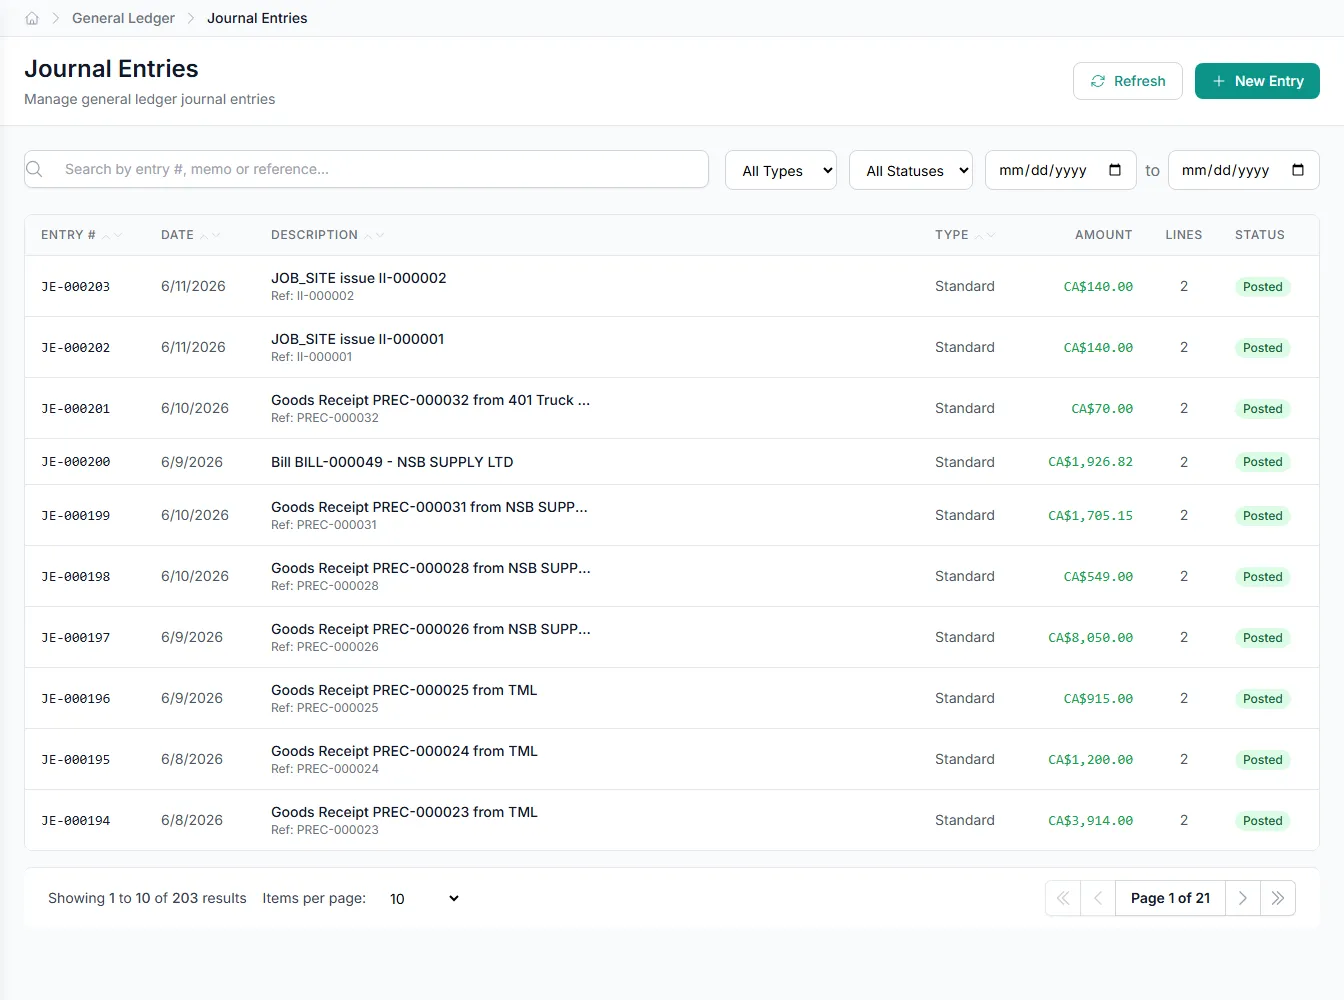The image size is (1344, 1000).
Task: Open journal entry JE-000195
Action: 75,759
